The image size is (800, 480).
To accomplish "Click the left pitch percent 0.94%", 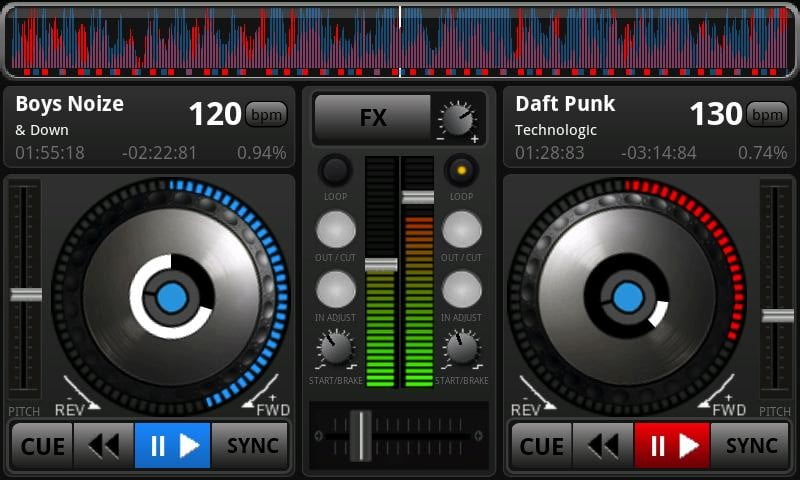I will (x=262, y=153).
